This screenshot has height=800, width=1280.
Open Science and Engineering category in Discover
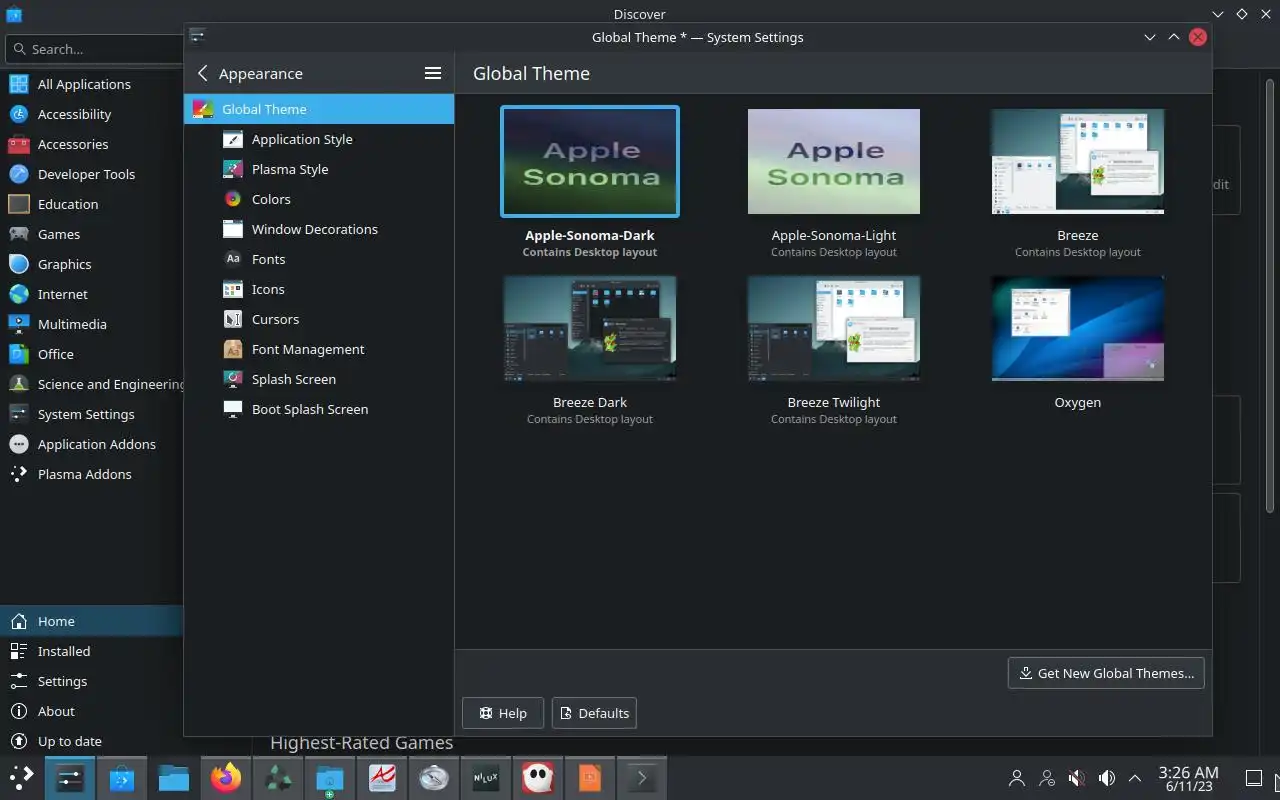(x=92, y=384)
